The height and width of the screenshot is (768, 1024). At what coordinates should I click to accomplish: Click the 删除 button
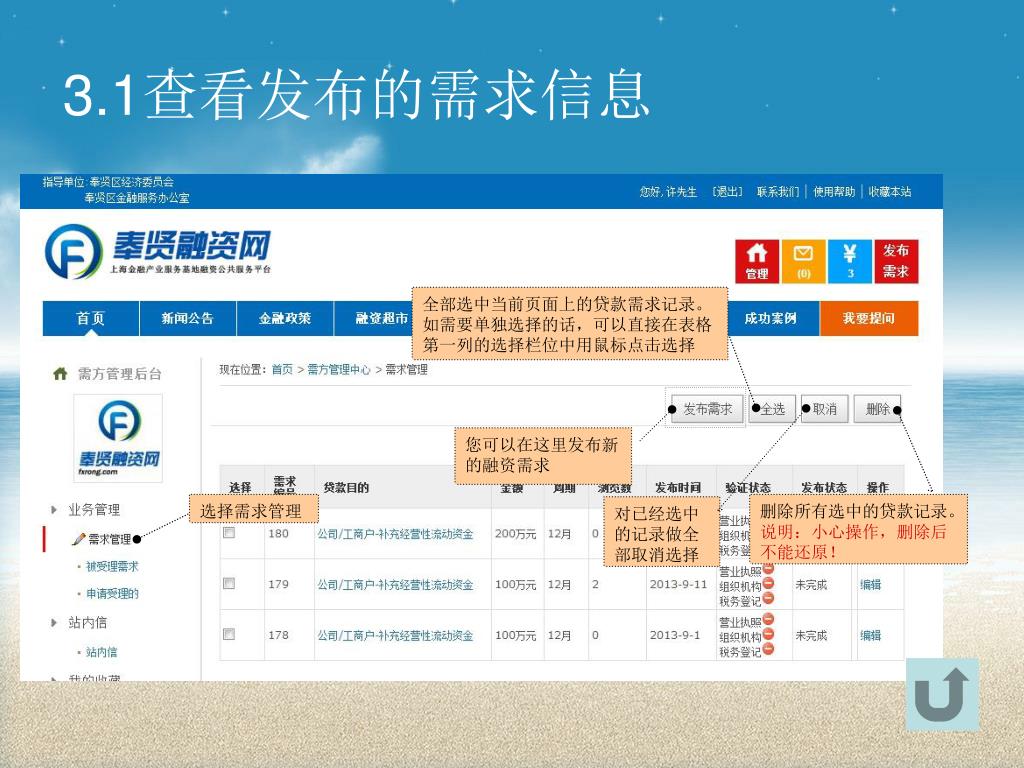(x=877, y=409)
